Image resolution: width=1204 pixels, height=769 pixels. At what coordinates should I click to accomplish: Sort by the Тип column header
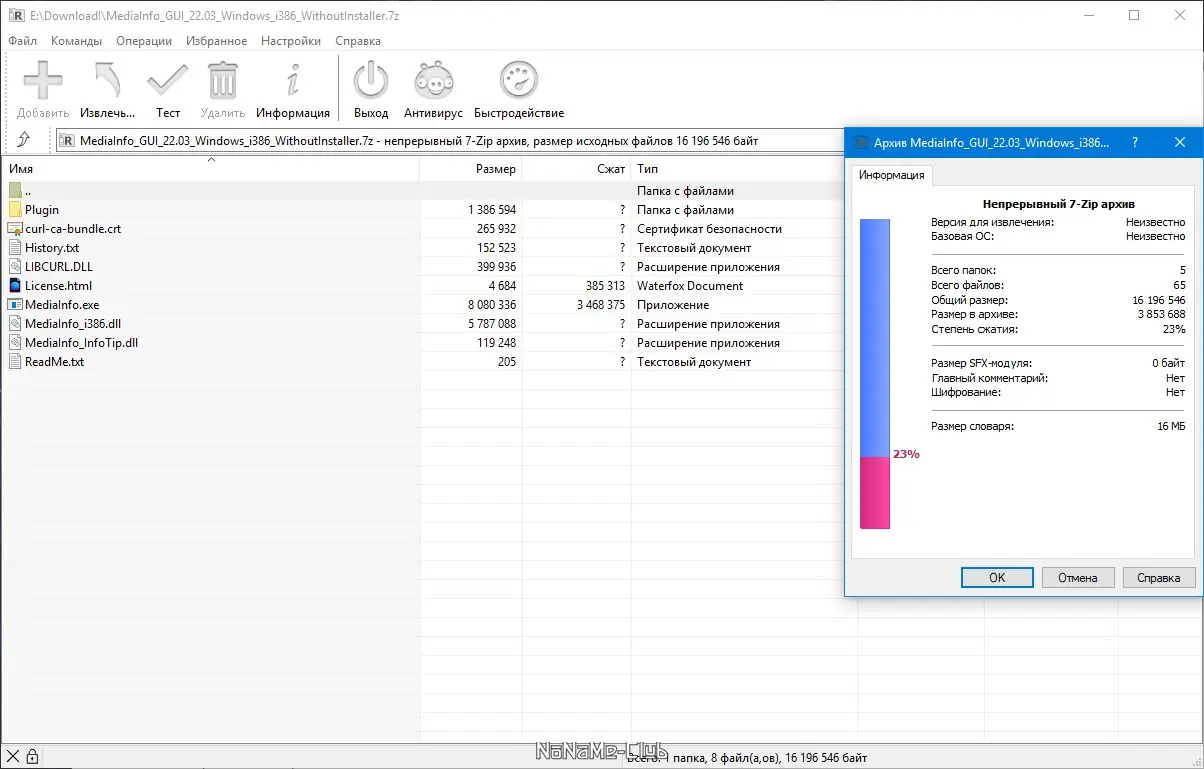point(743,169)
